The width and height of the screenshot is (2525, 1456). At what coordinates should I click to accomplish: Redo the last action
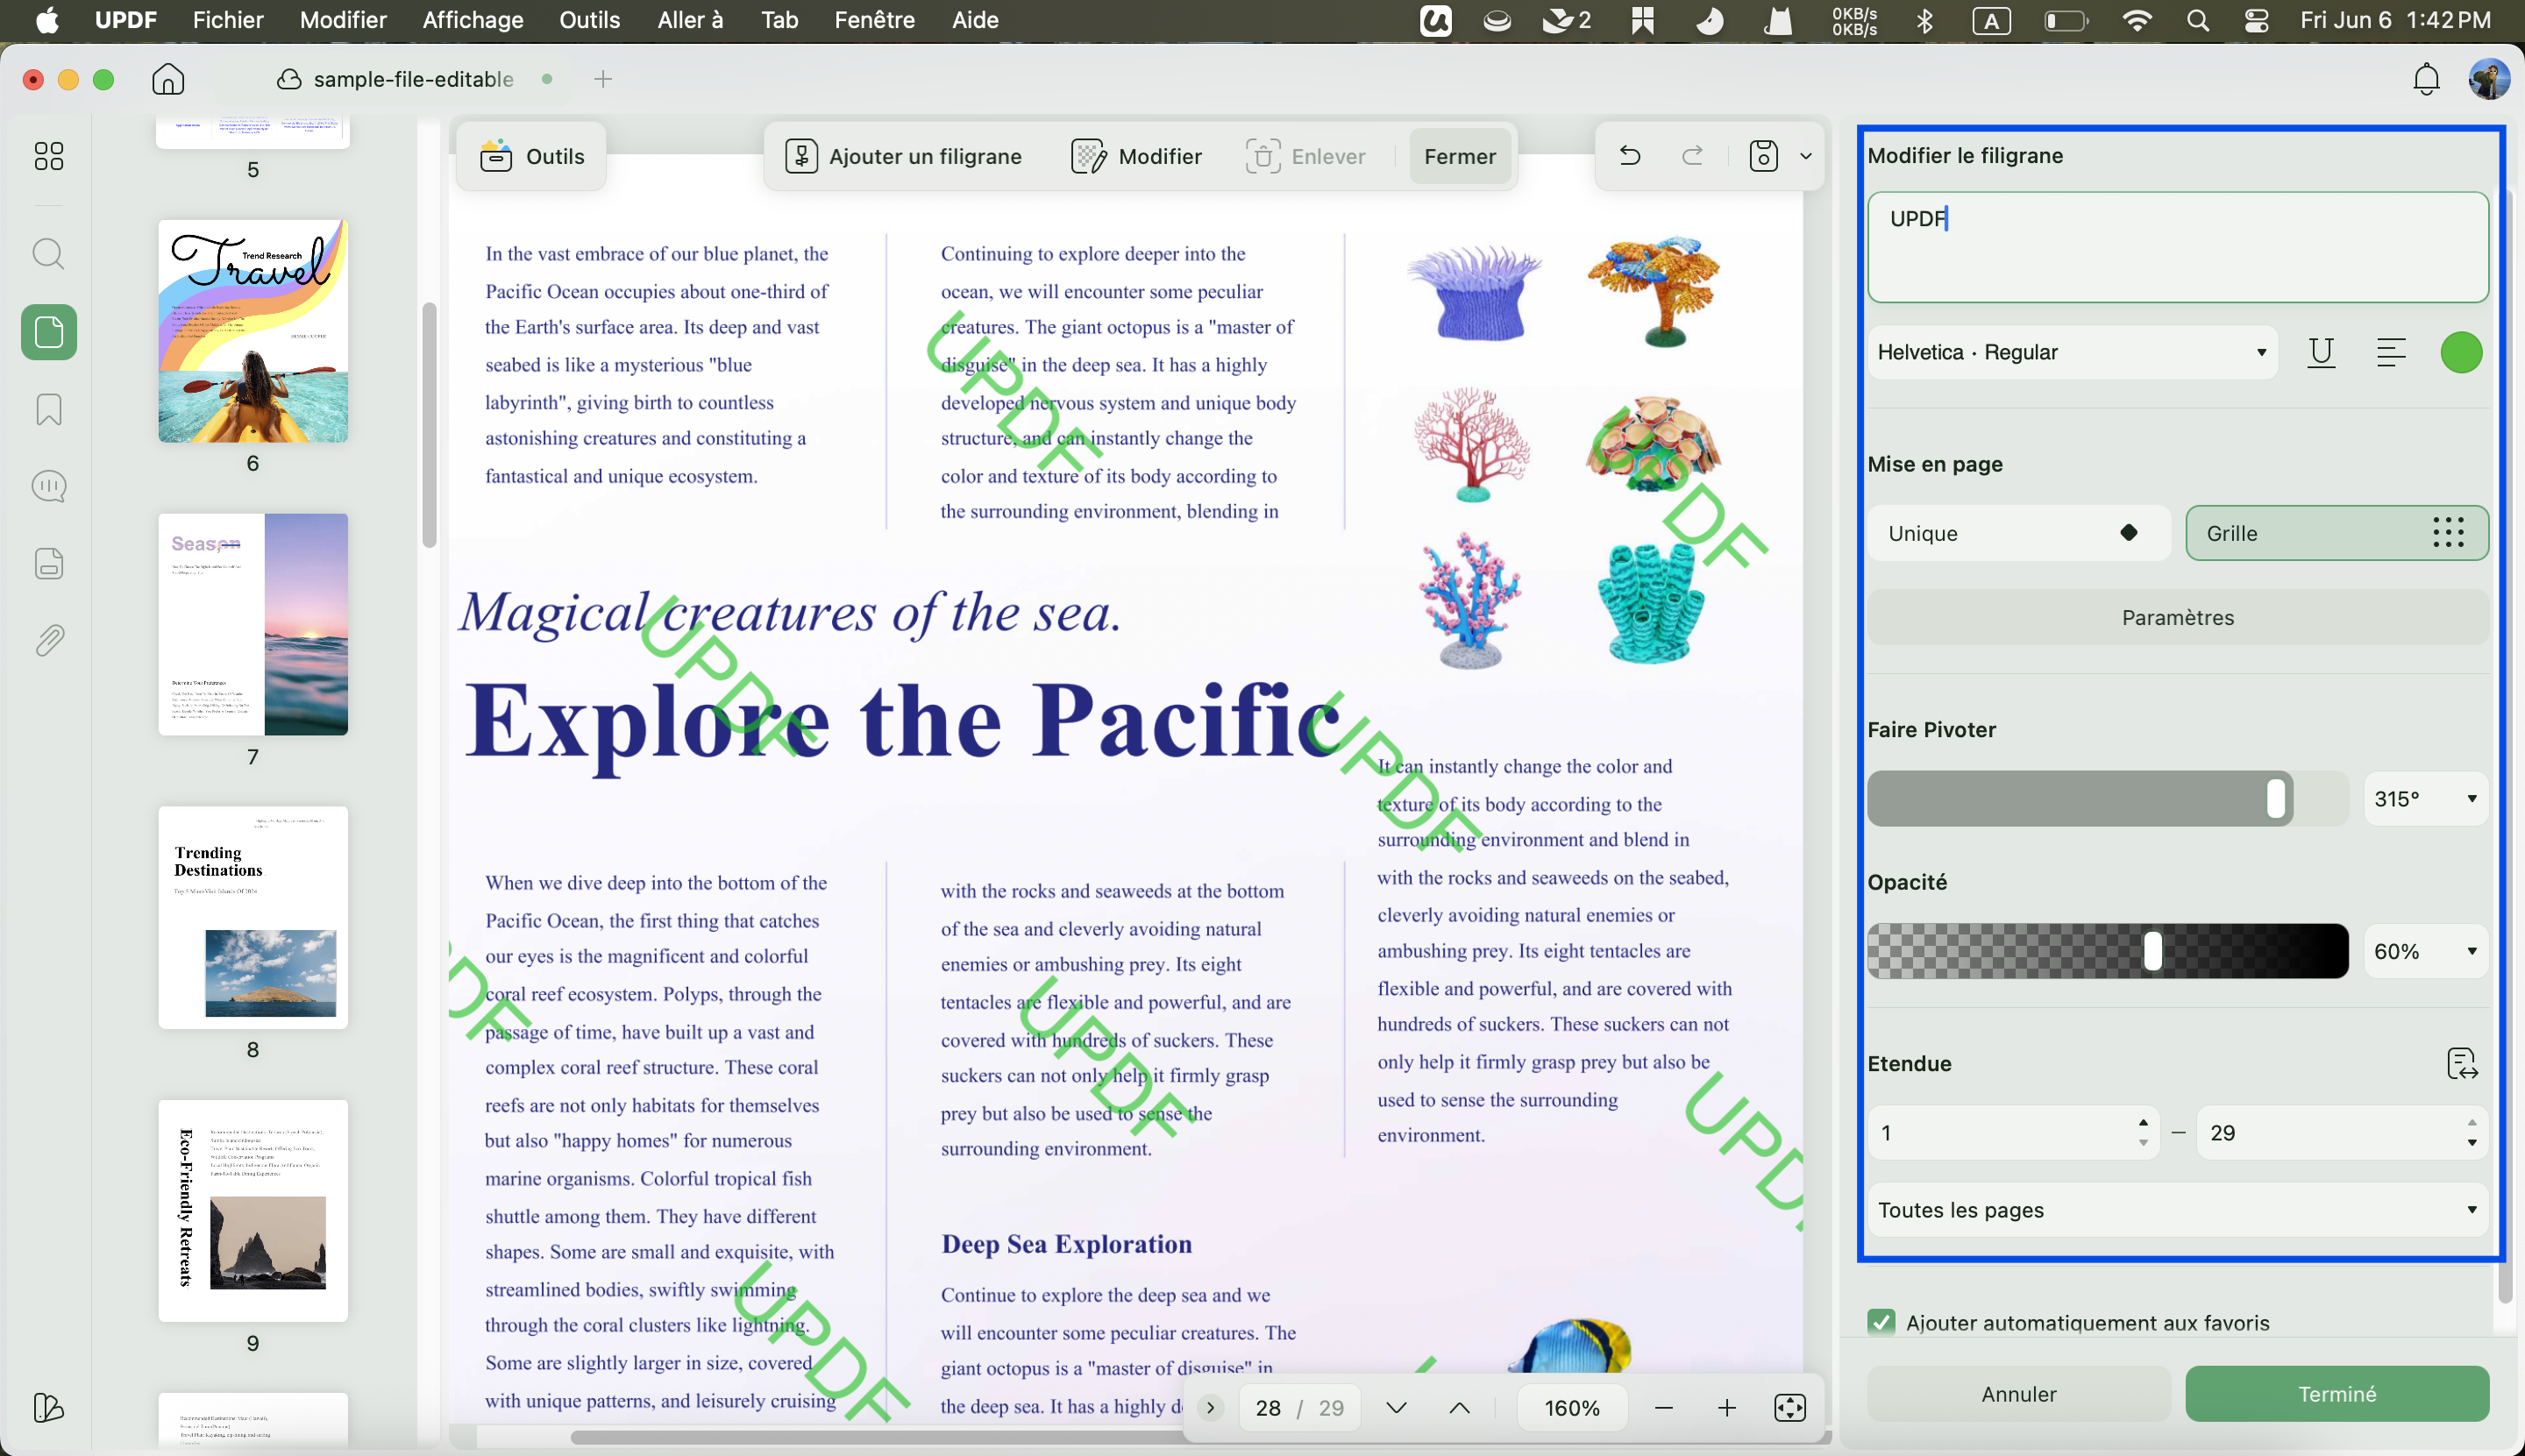1692,156
